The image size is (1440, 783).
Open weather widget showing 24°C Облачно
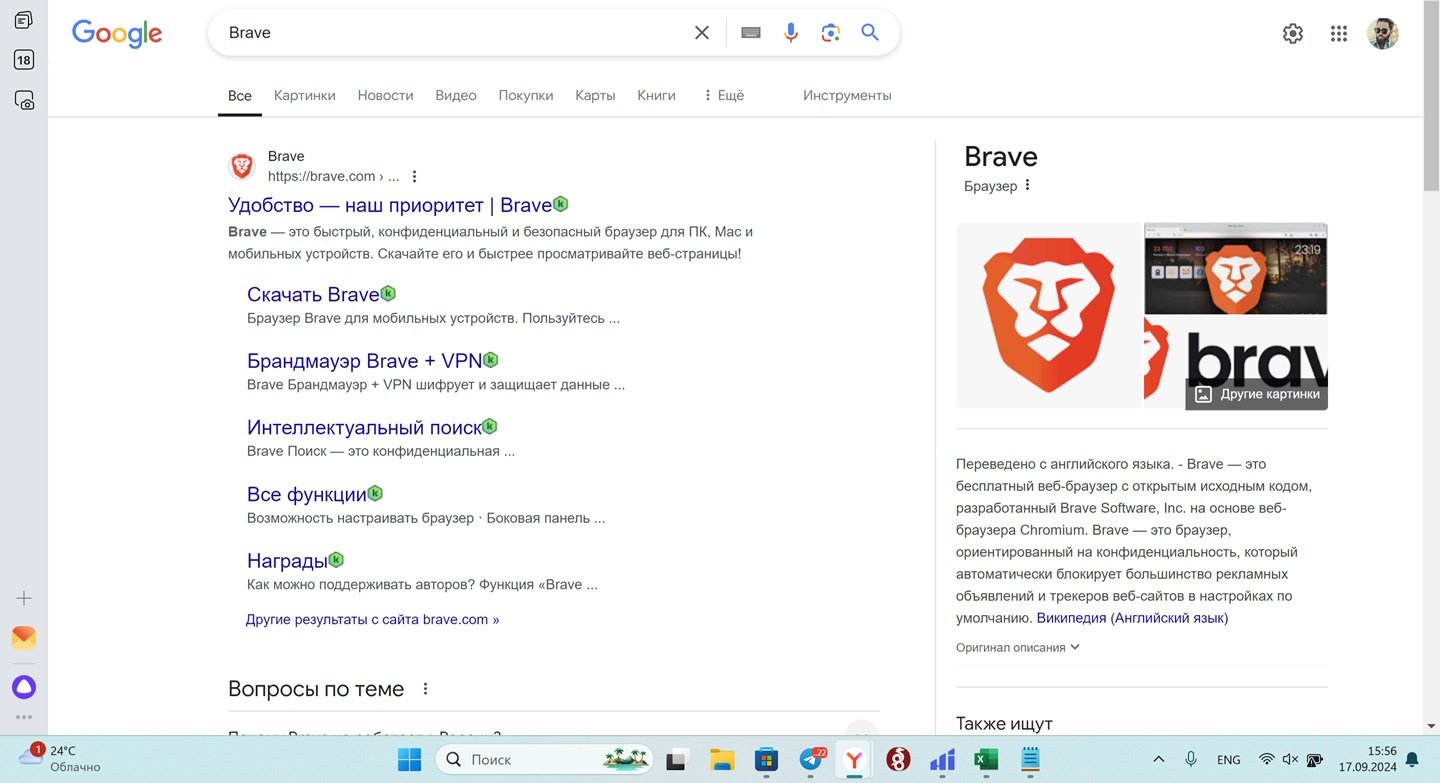[x=62, y=758]
